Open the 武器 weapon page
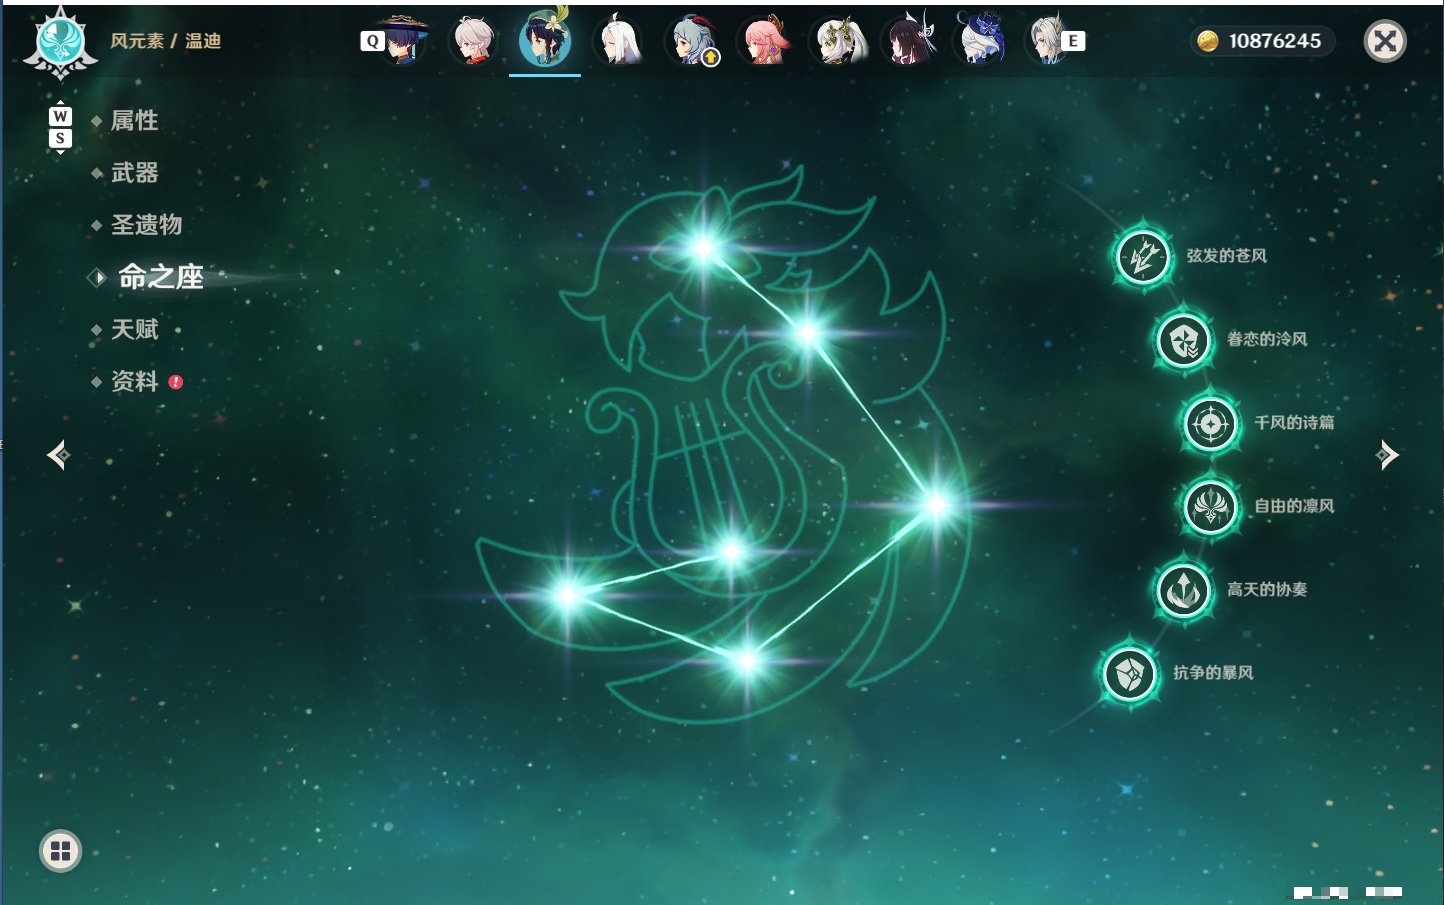1444x905 pixels. [134, 173]
